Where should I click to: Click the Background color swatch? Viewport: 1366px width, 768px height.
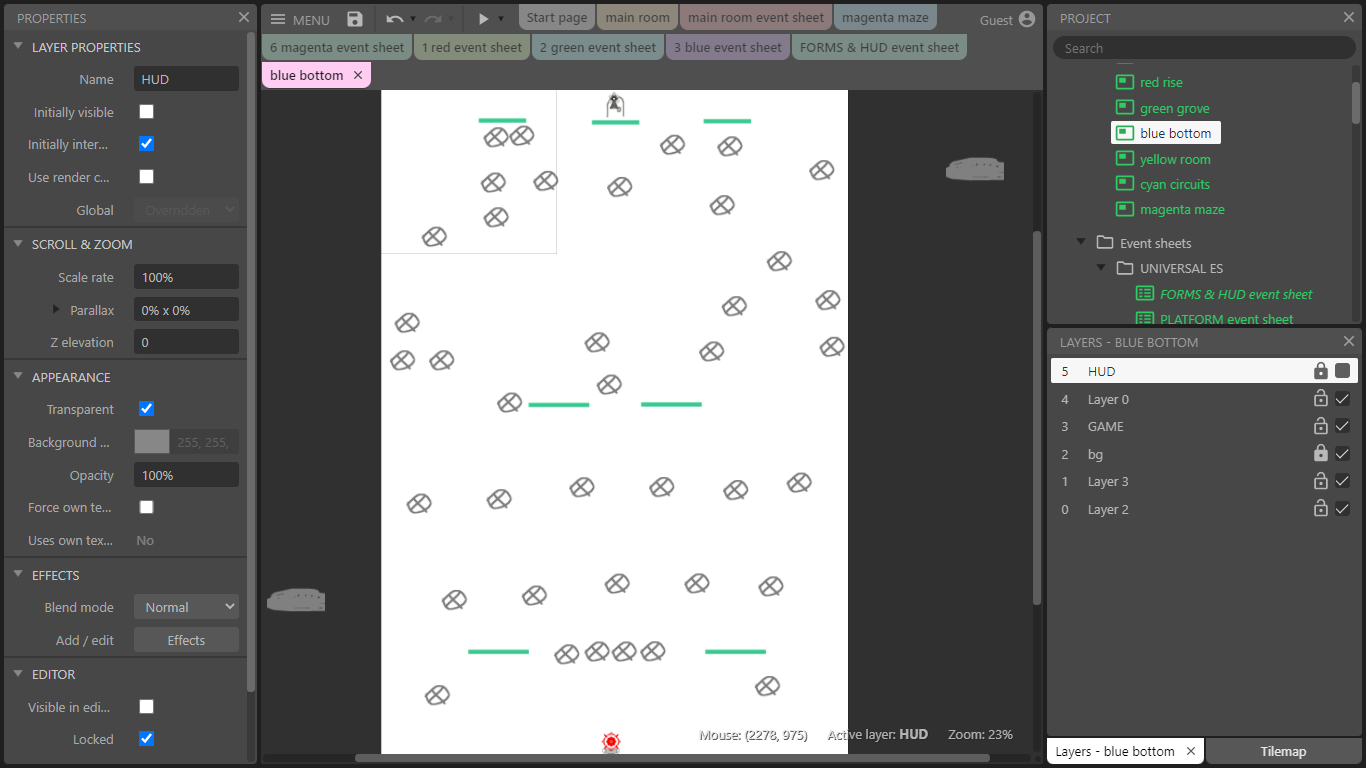[152, 442]
